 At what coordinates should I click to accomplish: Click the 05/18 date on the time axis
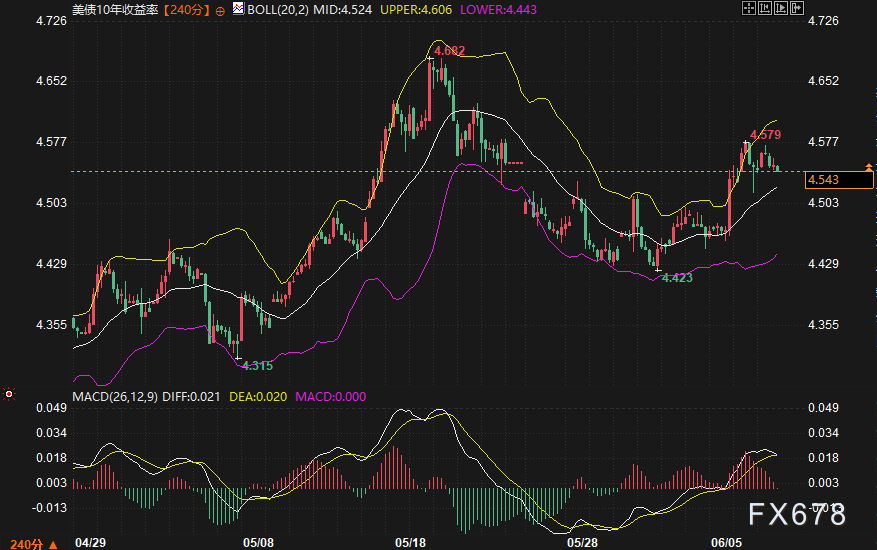pos(411,543)
